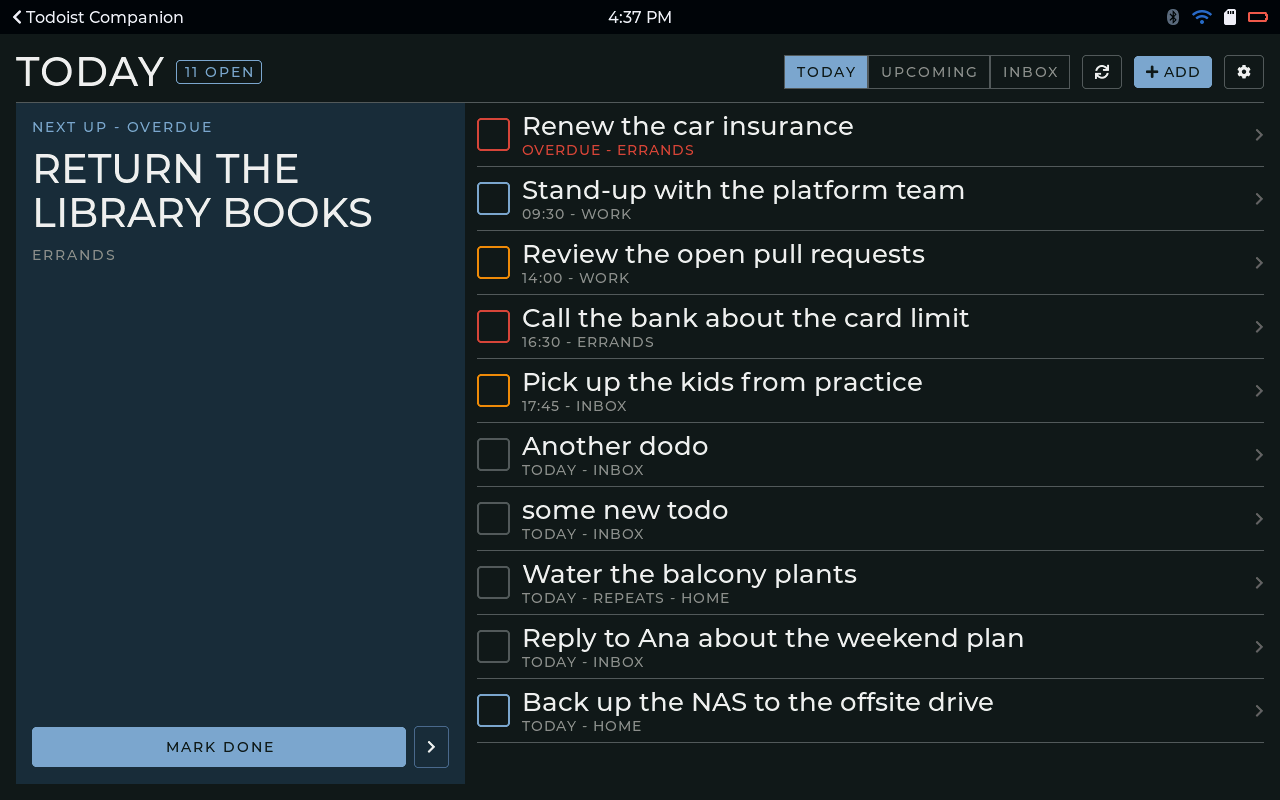Image resolution: width=1280 pixels, height=800 pixels.
Task: Click the Return the Library Books heading
Action: click(202, 191)
